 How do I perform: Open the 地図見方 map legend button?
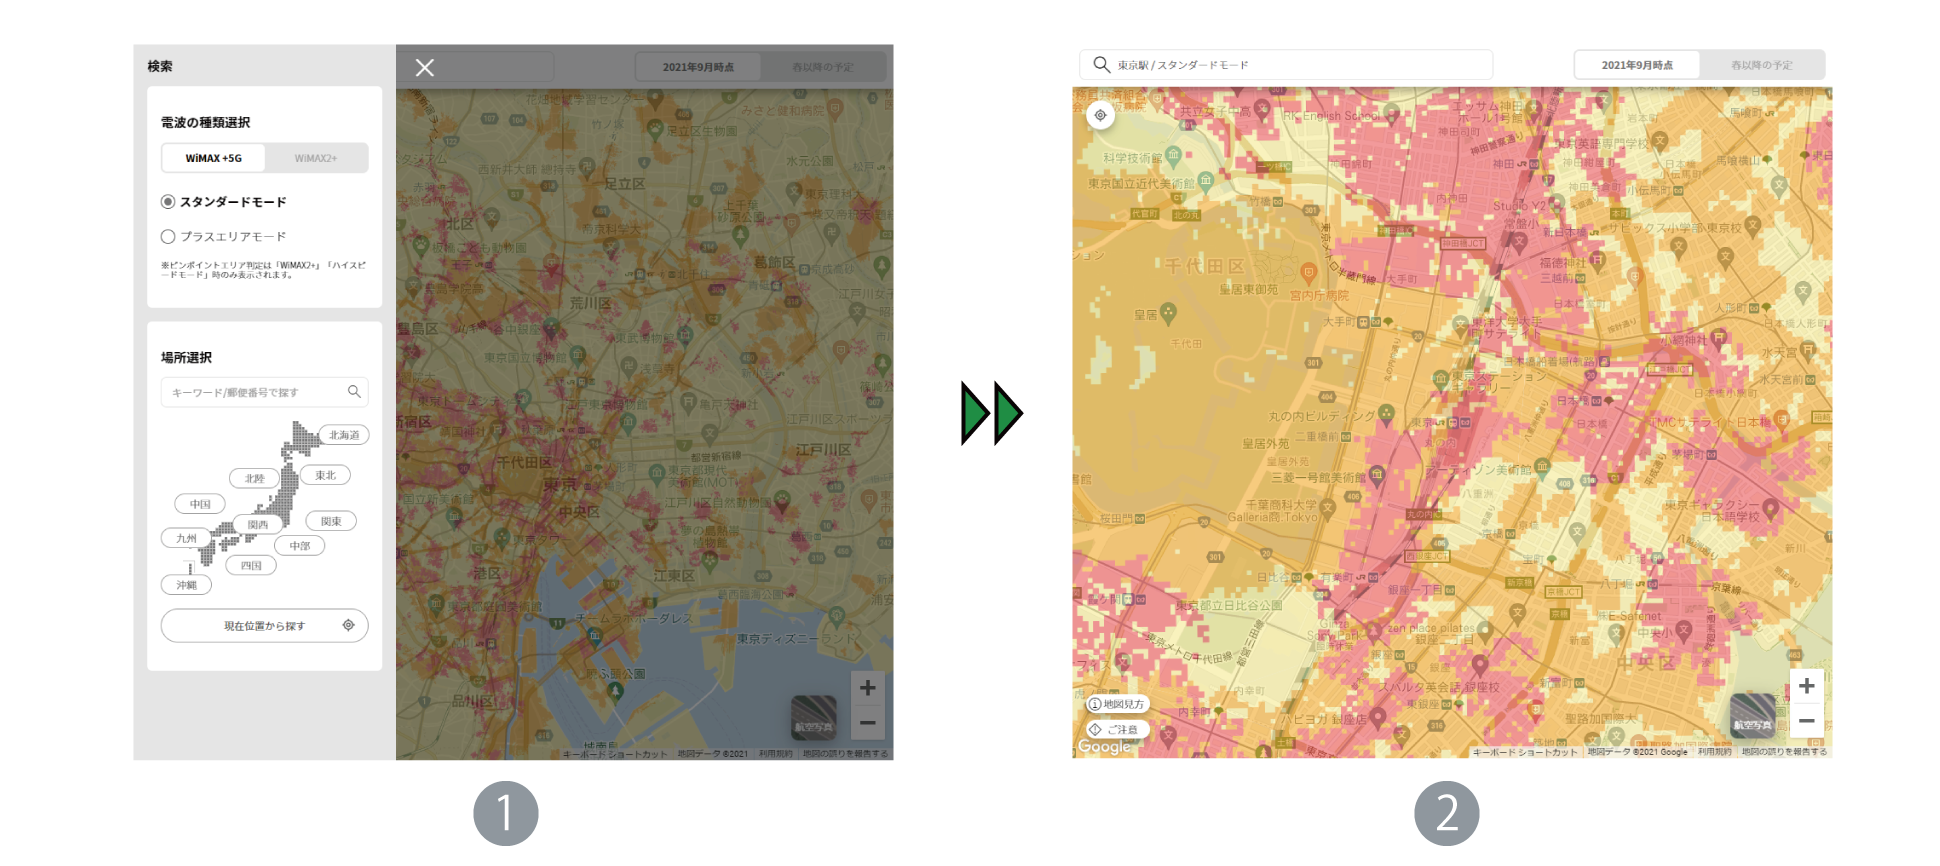coord(1117,704)
